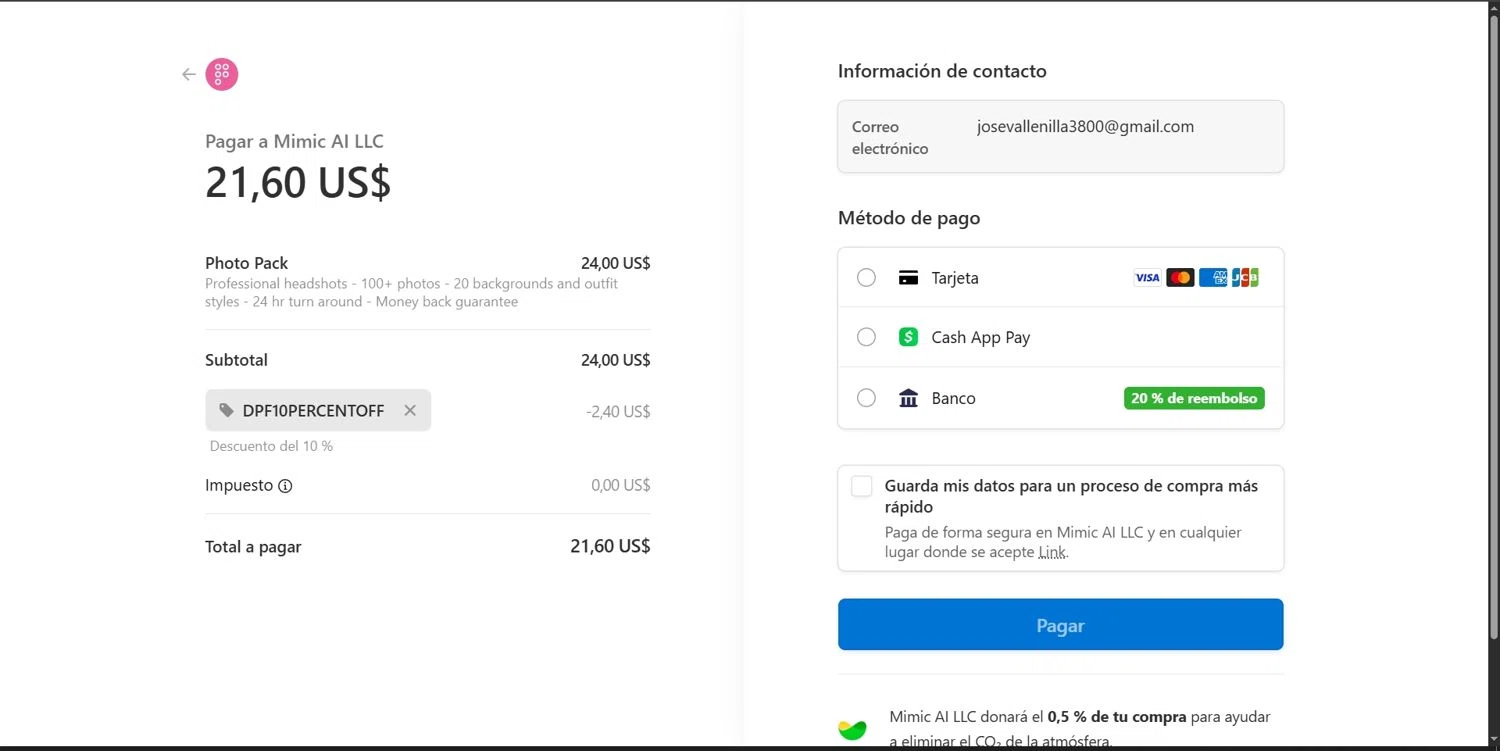The width and height of the screenshot is (1500, 751).
Task: Select the Banco payment radio button
Action: 866,398
